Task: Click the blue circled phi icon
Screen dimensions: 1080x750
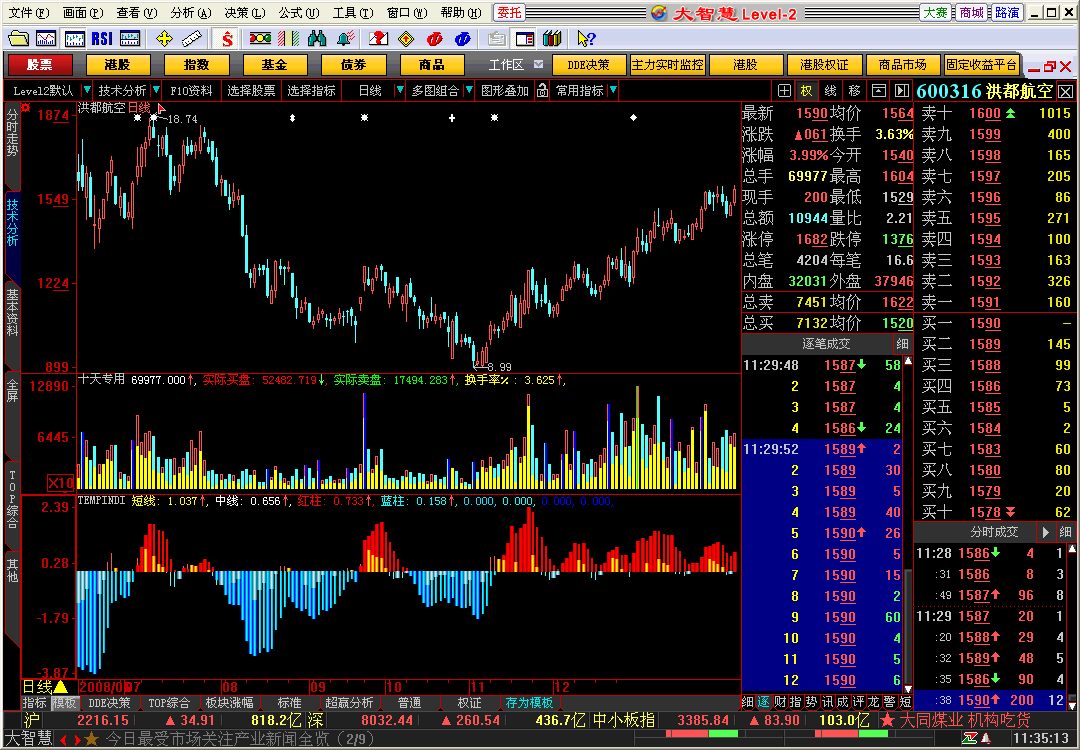Action: tap(463, 39)
